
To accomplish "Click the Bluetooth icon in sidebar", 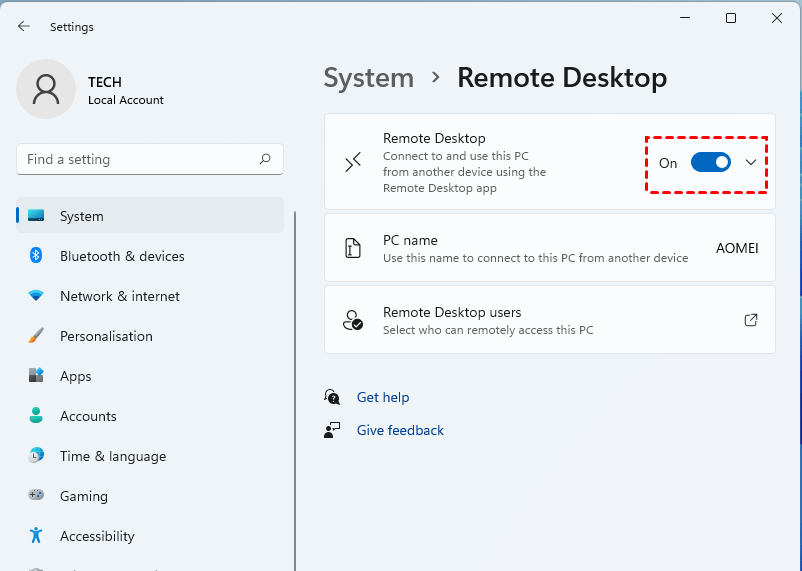I will (36, 255).
